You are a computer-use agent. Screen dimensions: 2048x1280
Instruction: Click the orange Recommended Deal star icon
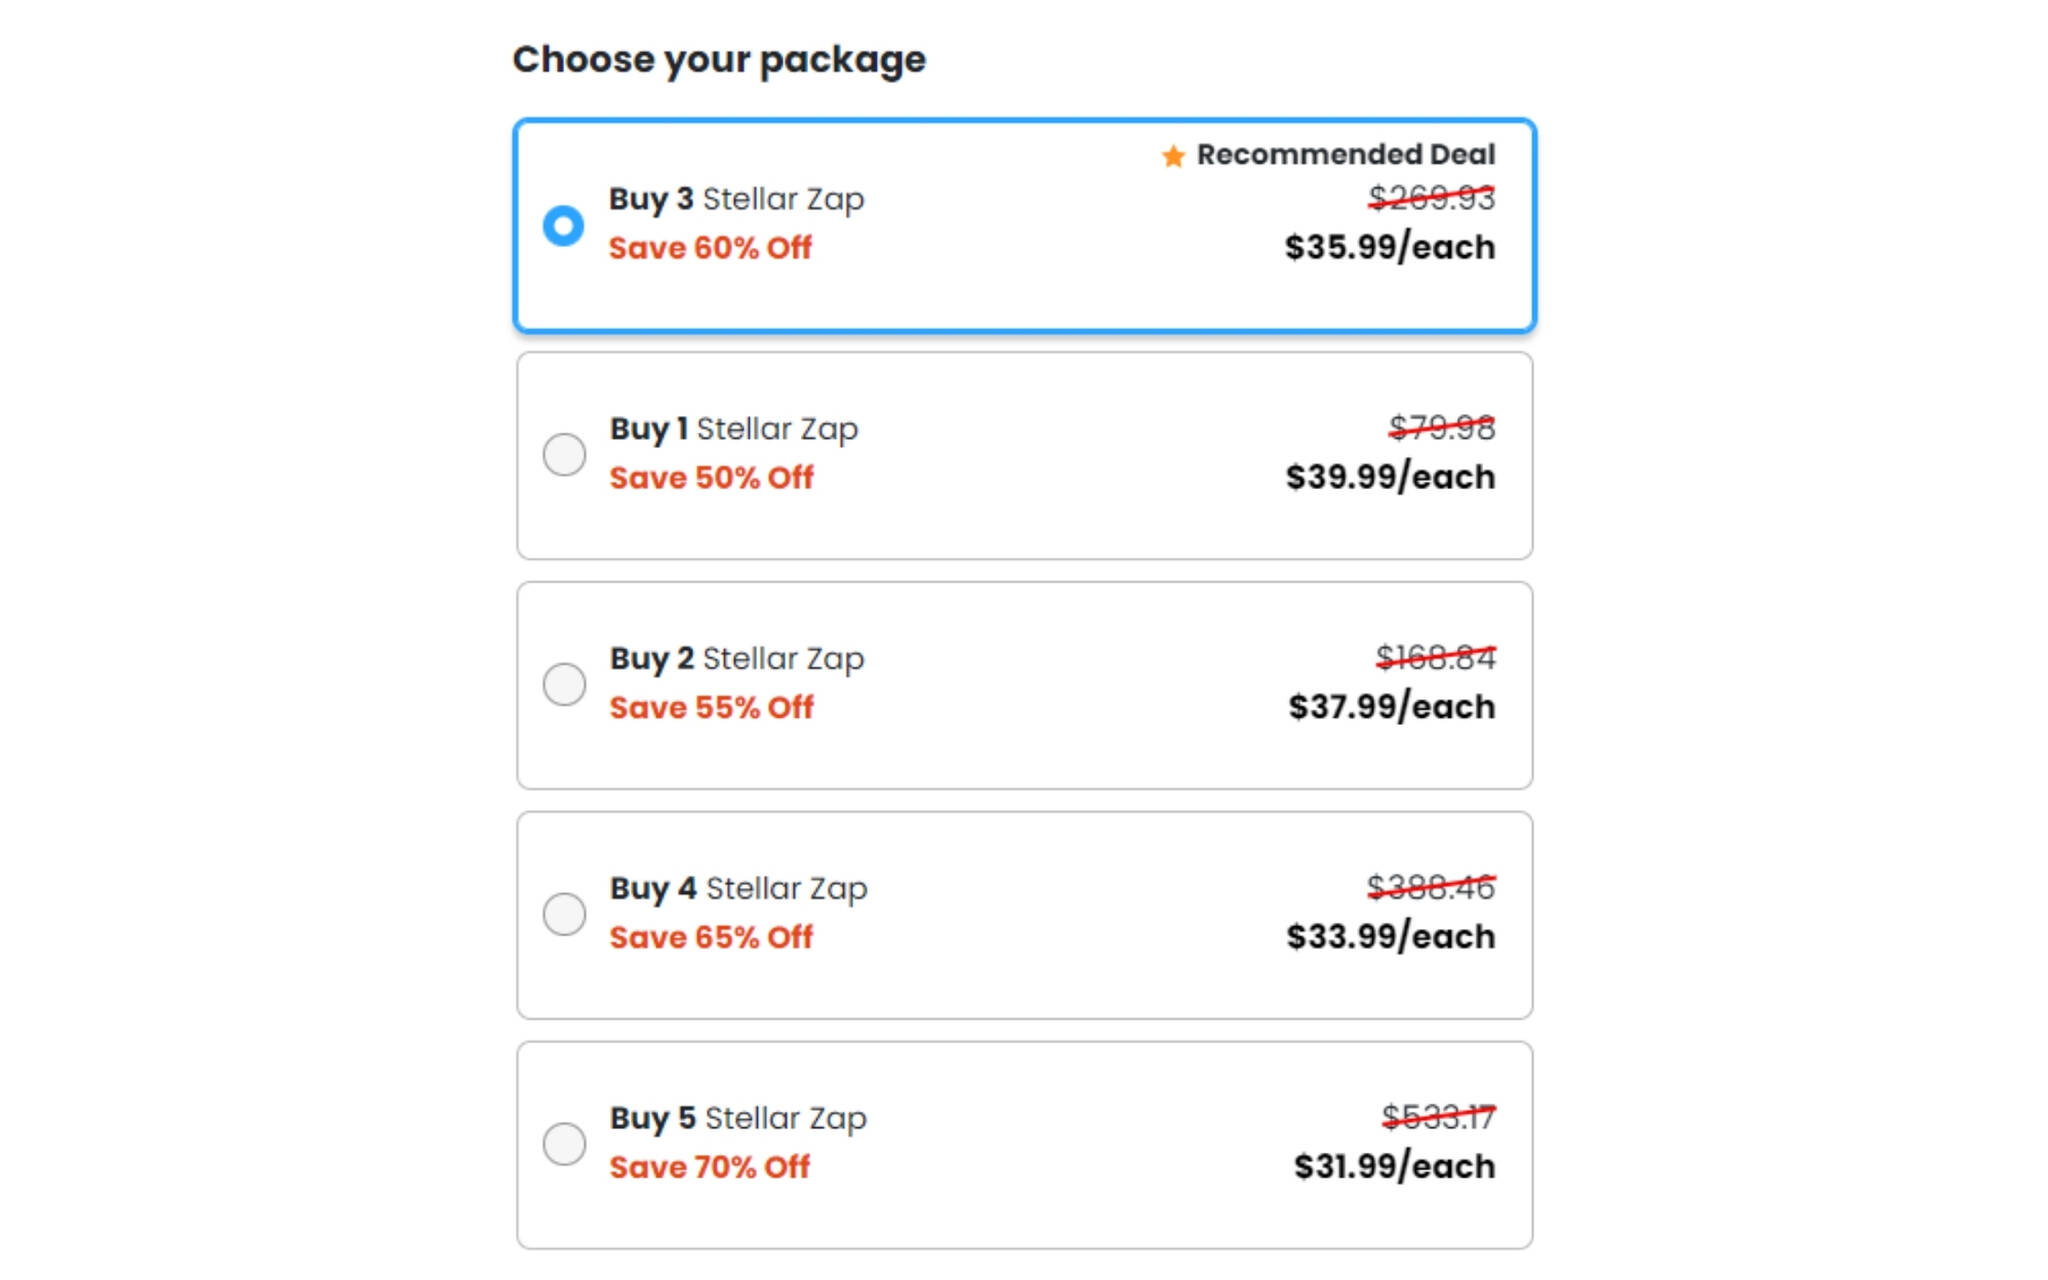[x=1173, y=156]
